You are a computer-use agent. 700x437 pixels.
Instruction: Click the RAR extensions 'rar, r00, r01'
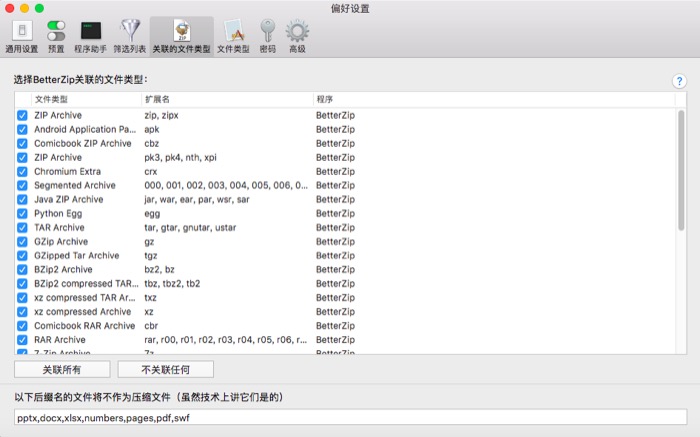(x=225, y=340)
